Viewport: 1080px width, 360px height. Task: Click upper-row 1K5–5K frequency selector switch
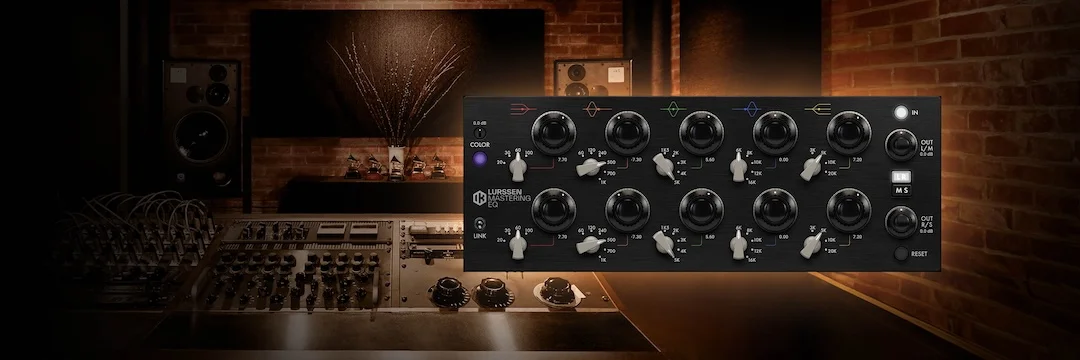(x=664, y=166)
